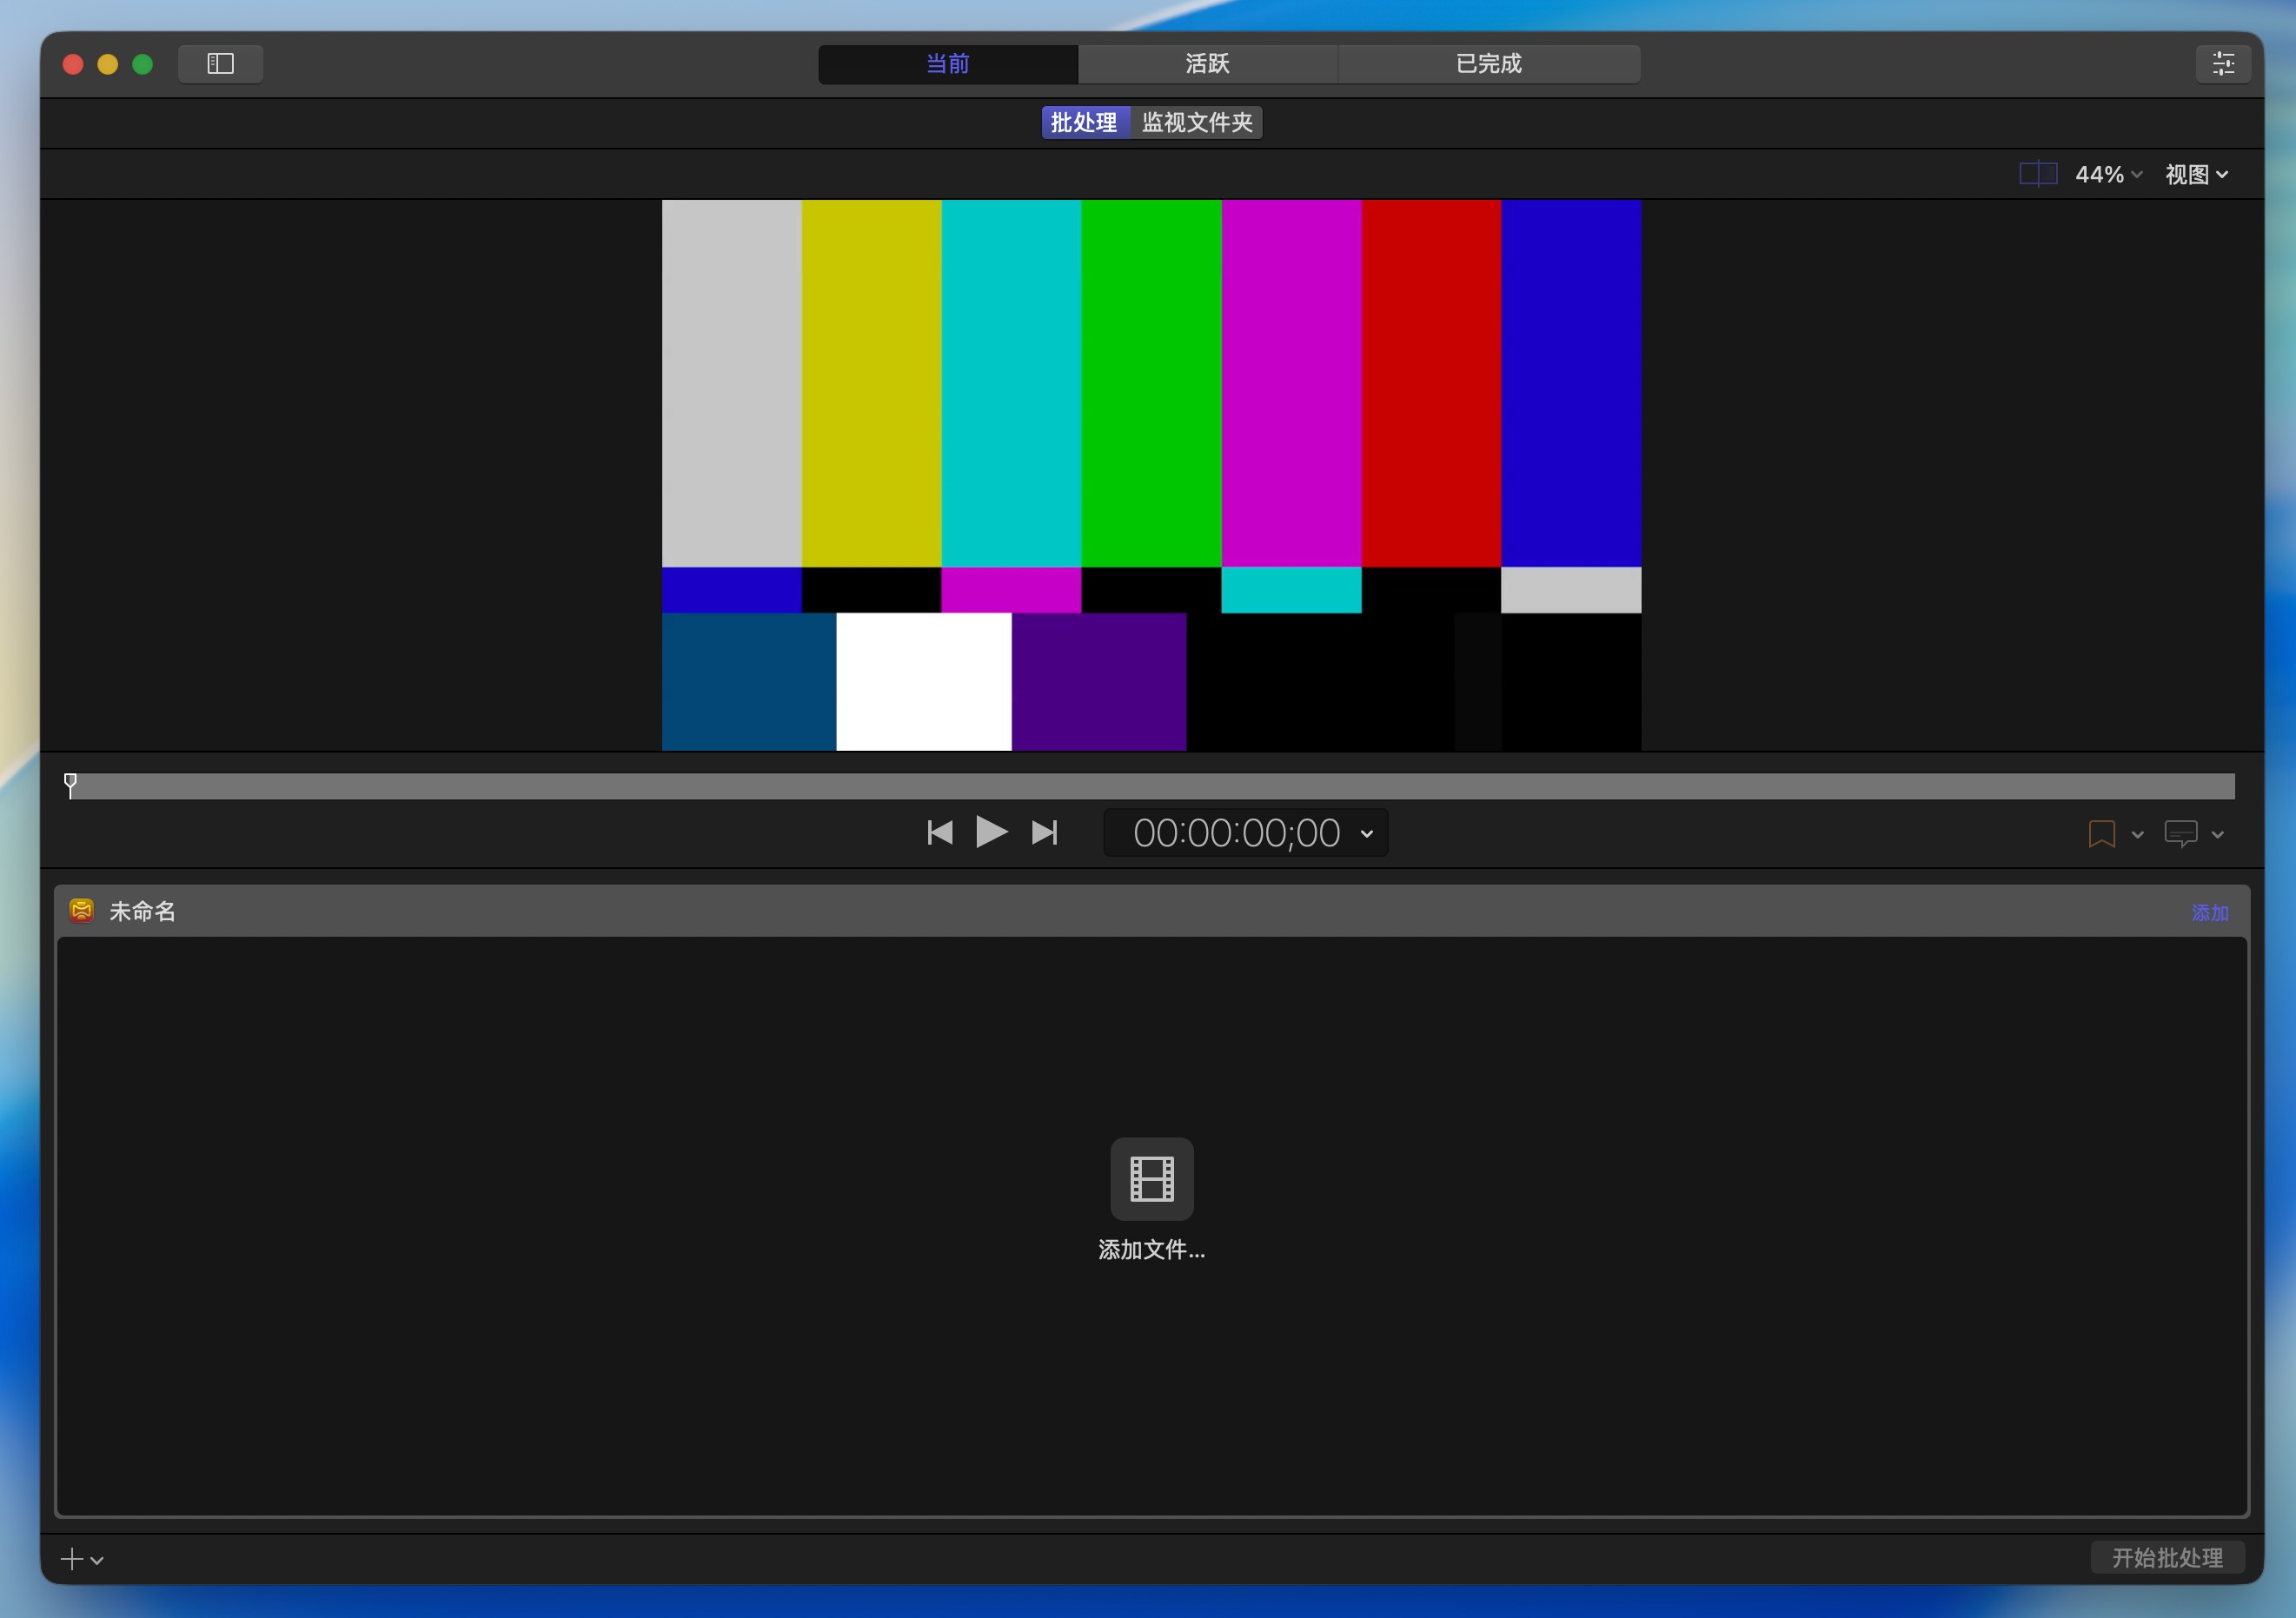Click the captions speech-bubble icon

[x=2180, y=834]
